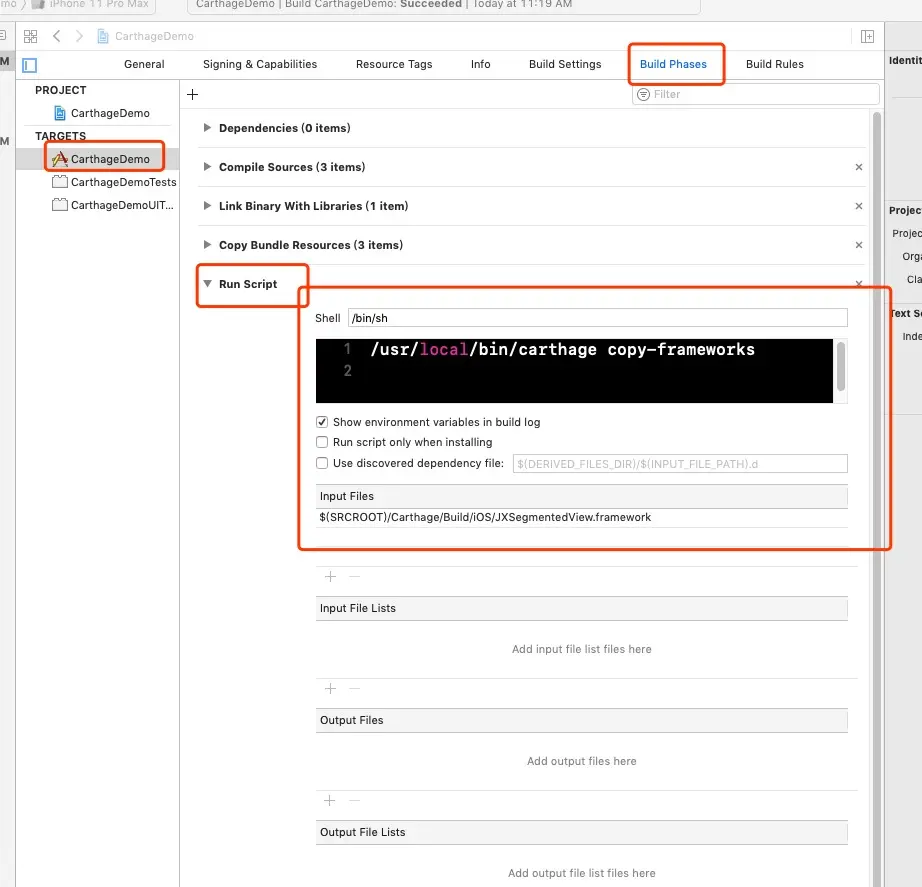The height and width of the screenshot is (887, 922).
Task: Expand the Compile Sources phase
Action: pos(207,166)
